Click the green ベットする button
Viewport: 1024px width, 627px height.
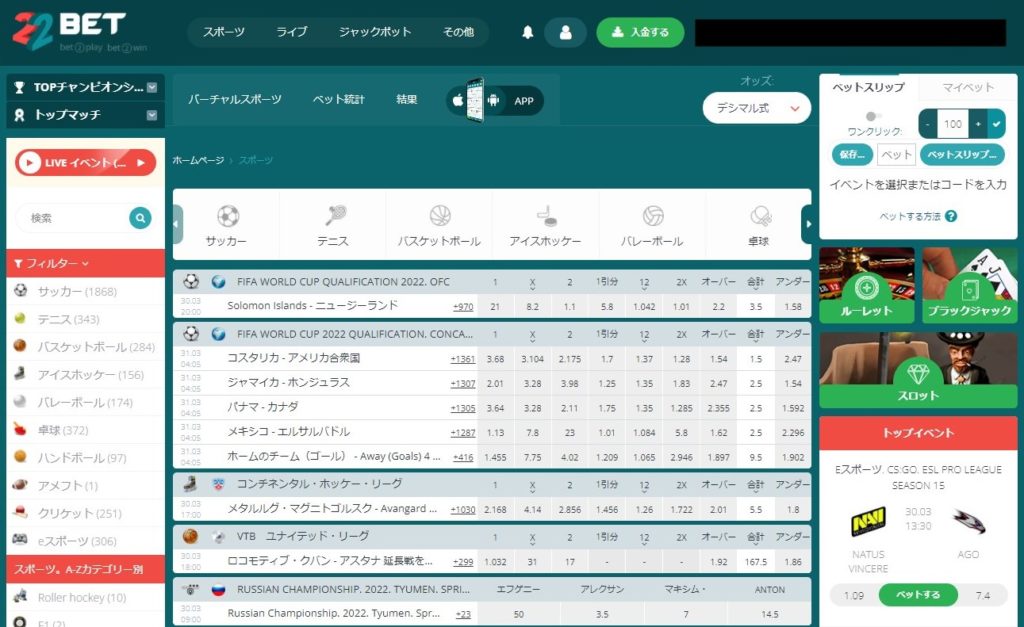pyautogui.click(x=918, y=595)
